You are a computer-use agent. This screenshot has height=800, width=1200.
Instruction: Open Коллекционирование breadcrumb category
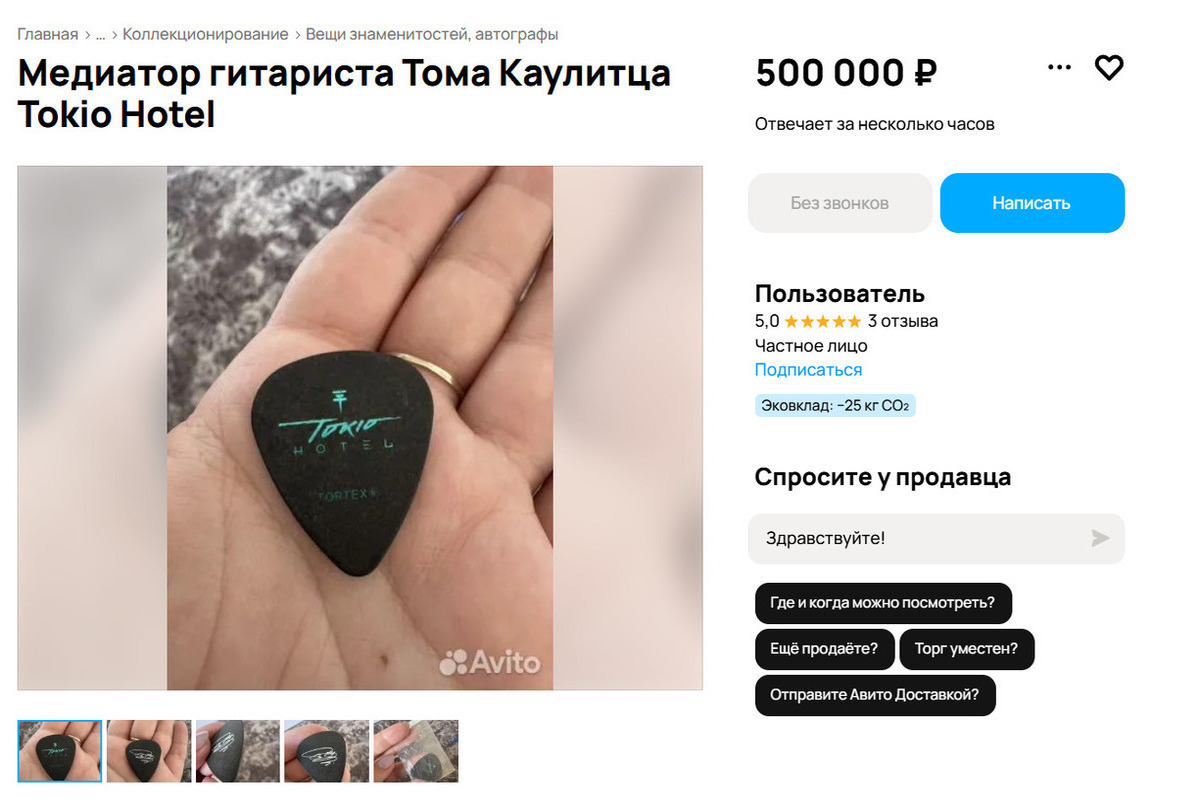pyautogui.click(x=206, y=34)
